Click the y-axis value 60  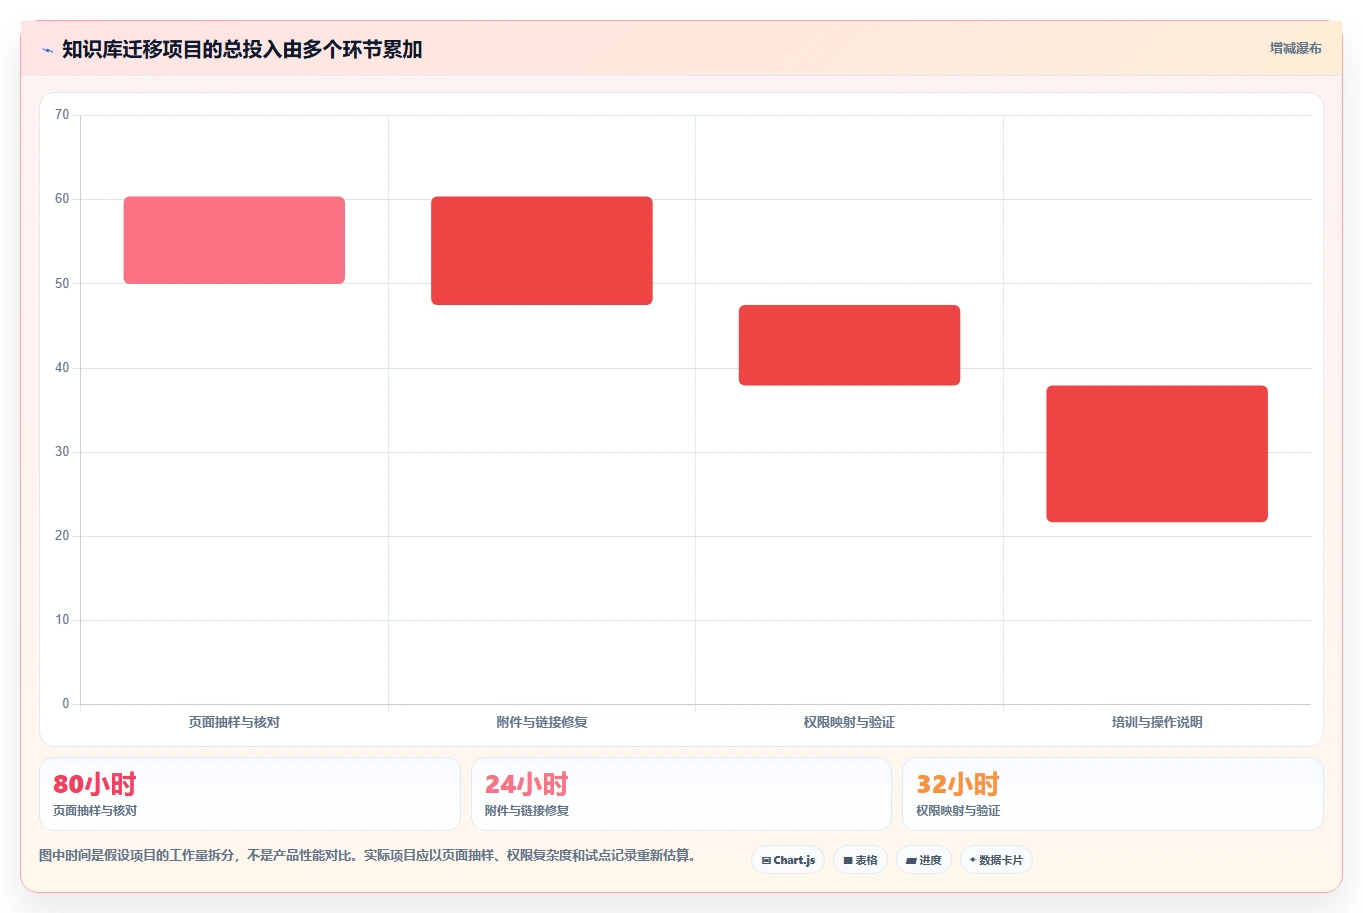click(62, 199)
